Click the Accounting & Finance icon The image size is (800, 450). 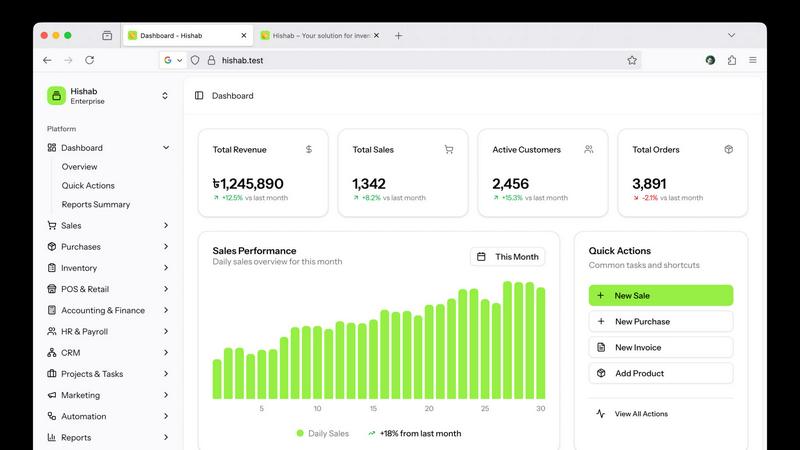pyautogui.click(x=52, y=310)
